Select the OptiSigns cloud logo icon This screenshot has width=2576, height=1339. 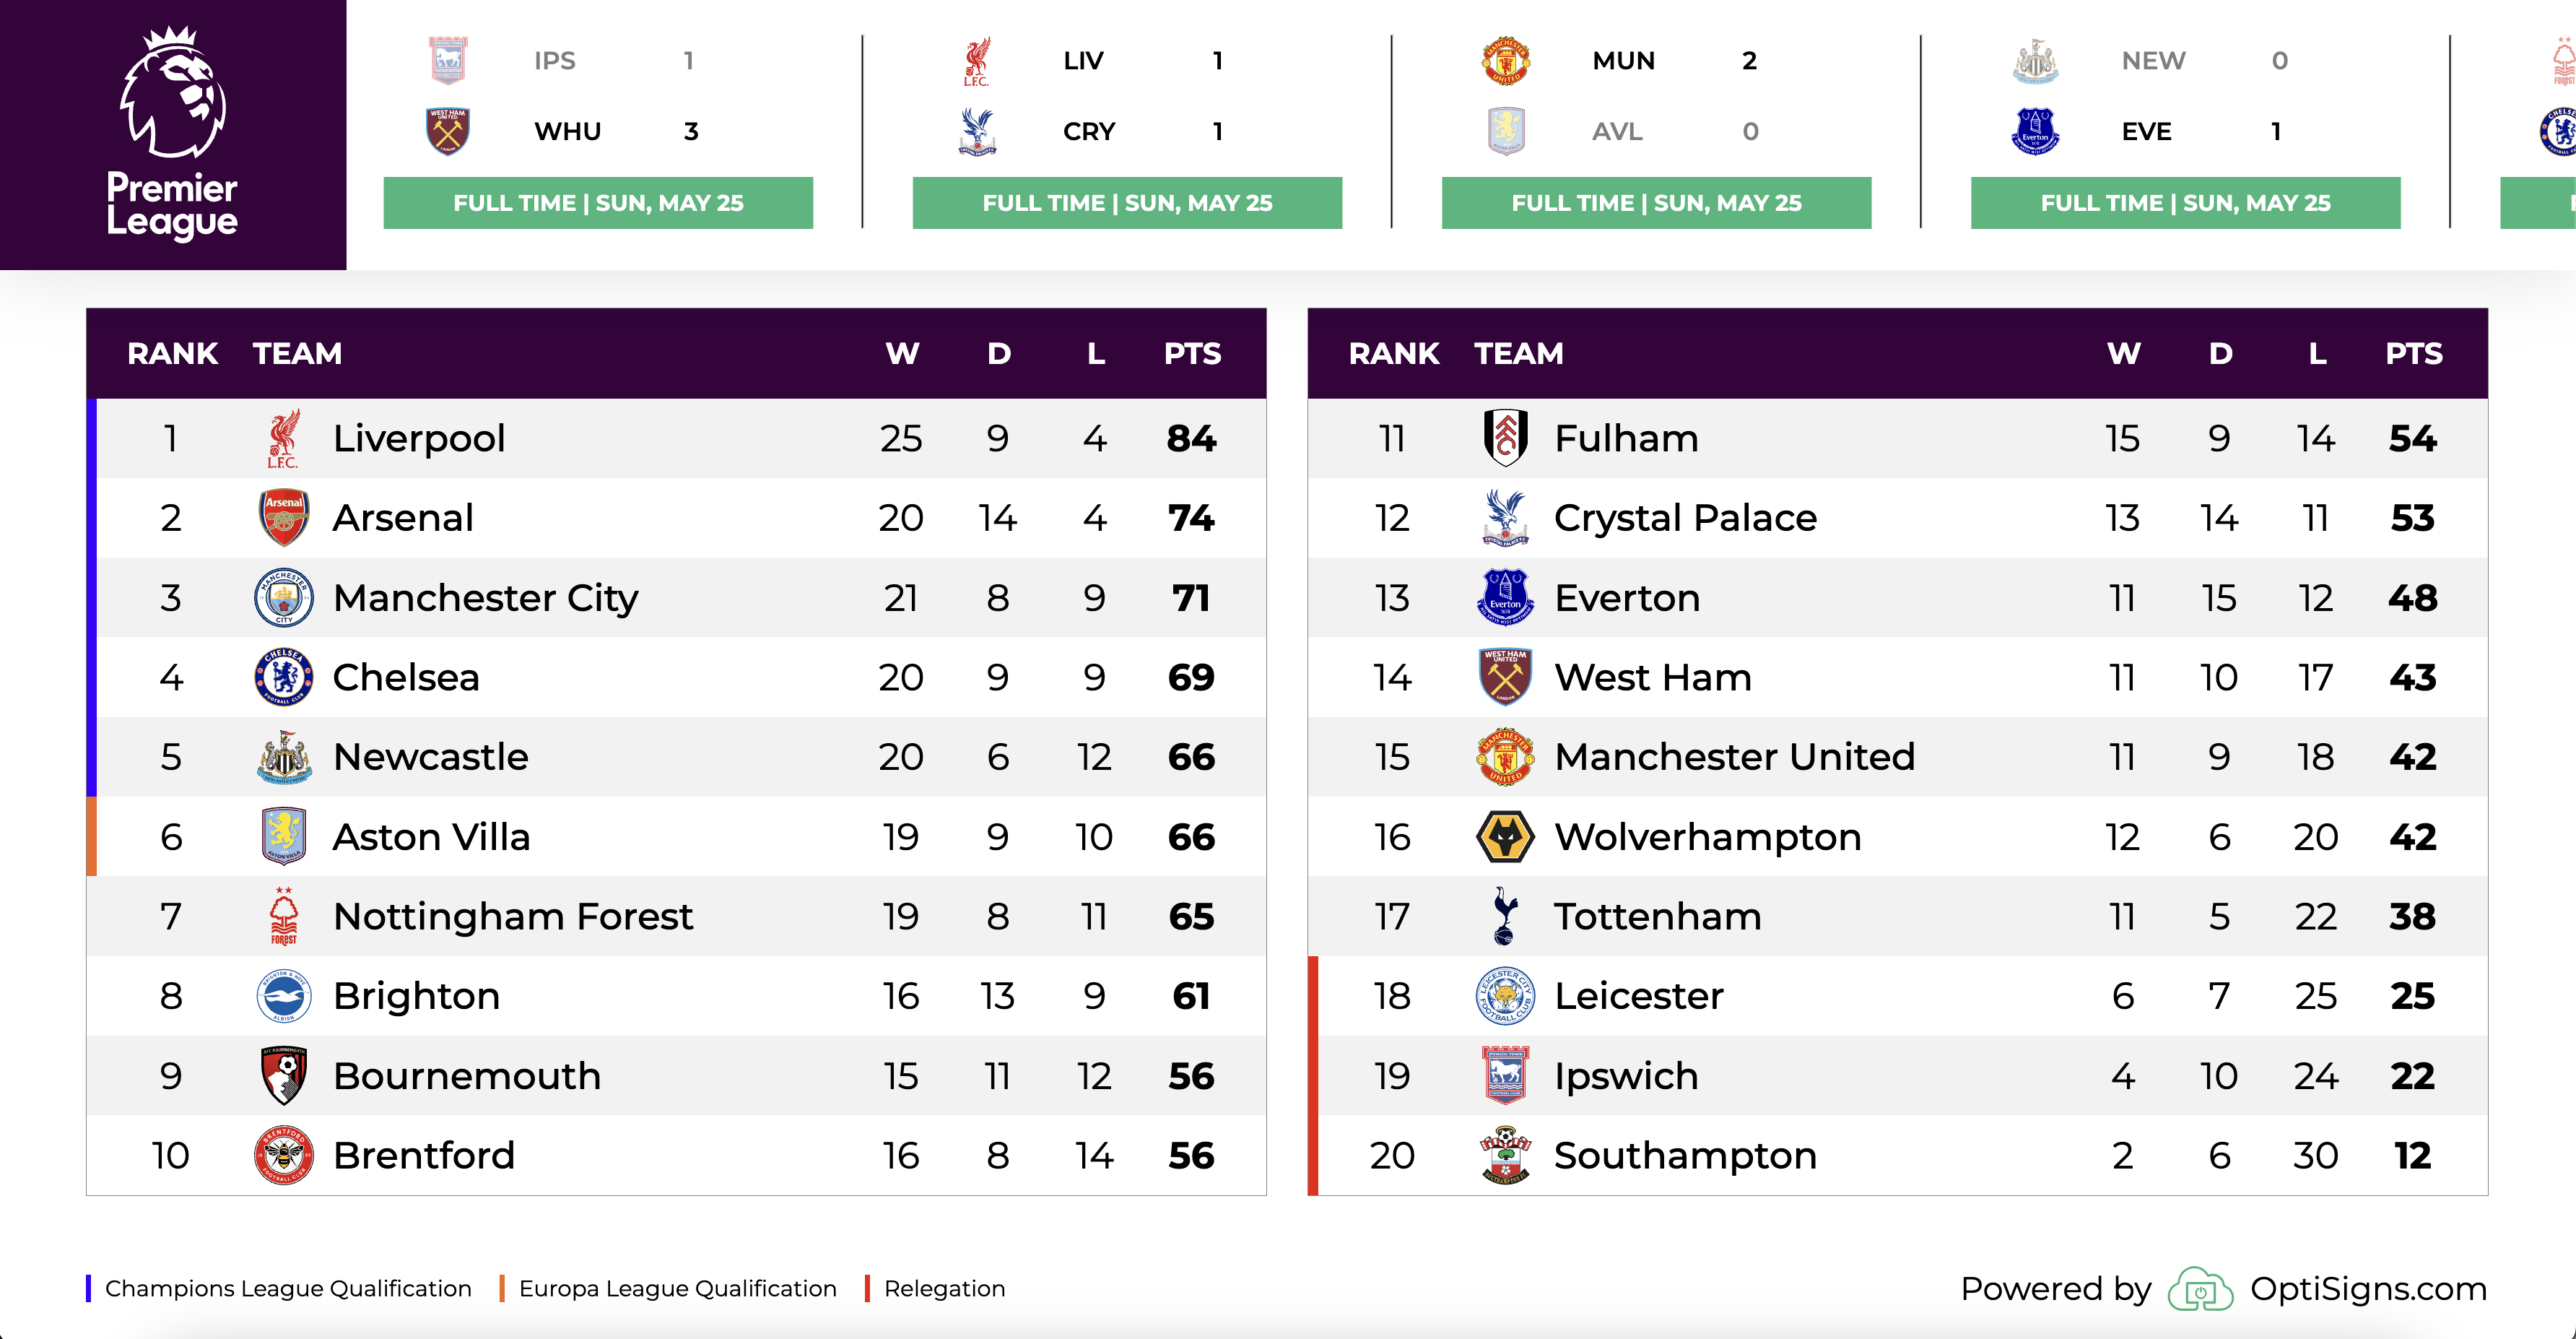[x=2200, y=1289]
